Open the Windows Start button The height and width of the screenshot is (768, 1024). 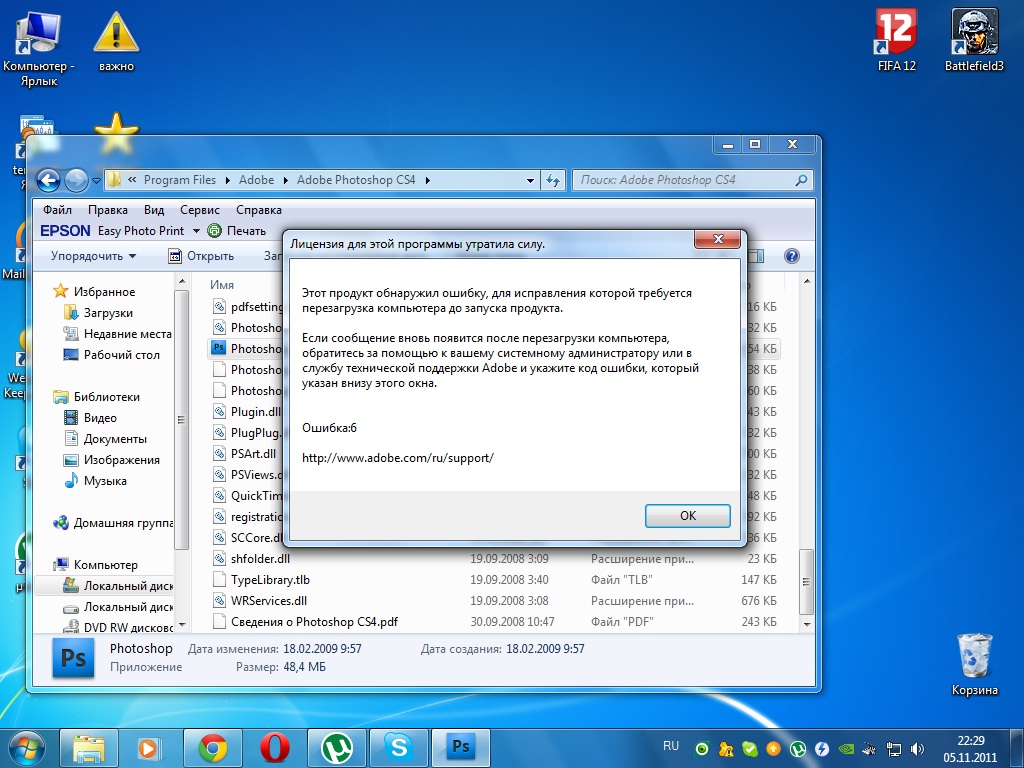coord(25,748)
